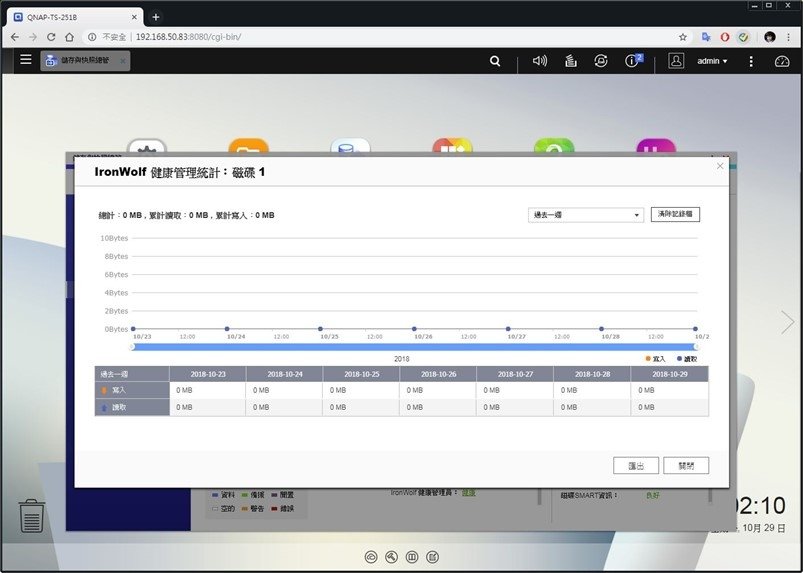
Task: Open background tasks stack icon
Action: click(x=570, y=61)
